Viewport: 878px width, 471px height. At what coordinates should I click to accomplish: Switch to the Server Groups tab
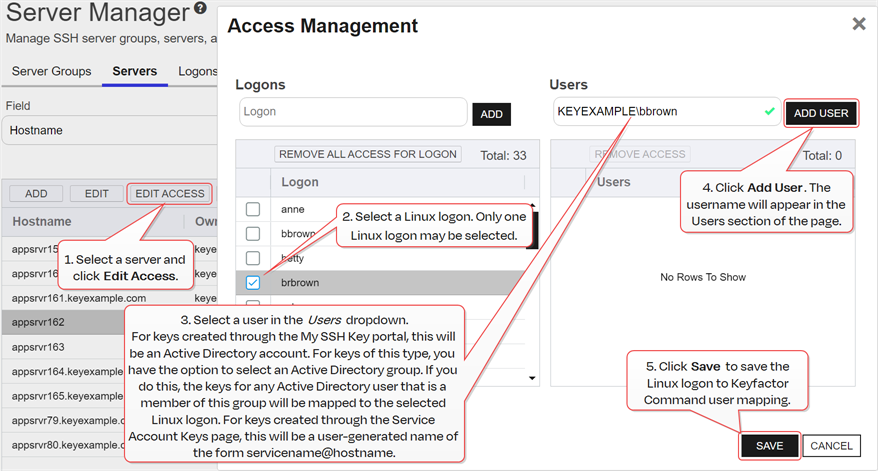51,72
